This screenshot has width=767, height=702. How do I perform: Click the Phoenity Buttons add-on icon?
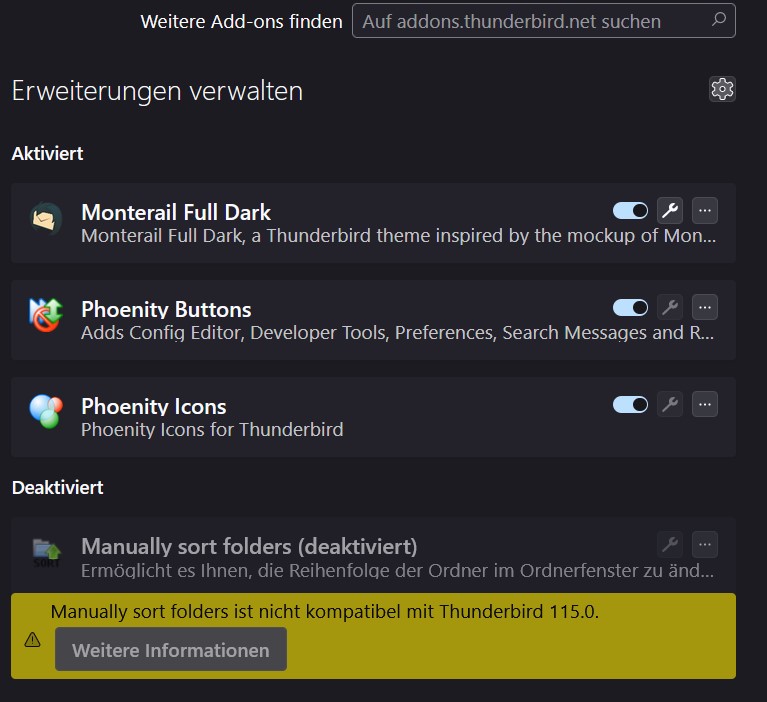tap(47, 316)
